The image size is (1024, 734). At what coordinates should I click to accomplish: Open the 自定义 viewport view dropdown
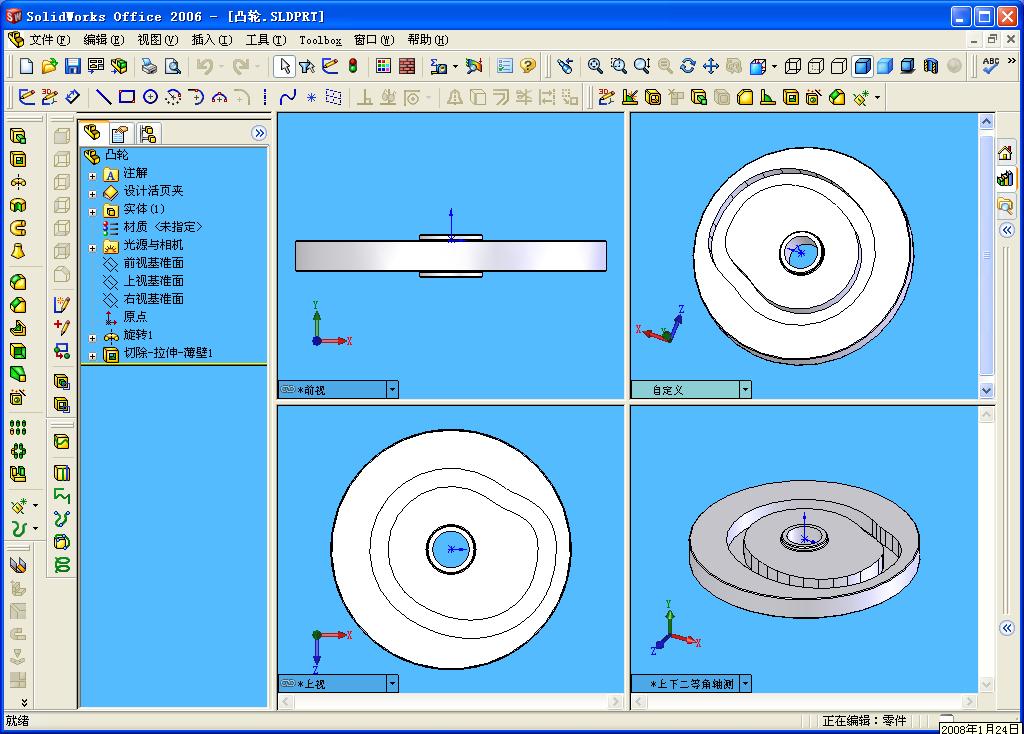pos(745,390)
